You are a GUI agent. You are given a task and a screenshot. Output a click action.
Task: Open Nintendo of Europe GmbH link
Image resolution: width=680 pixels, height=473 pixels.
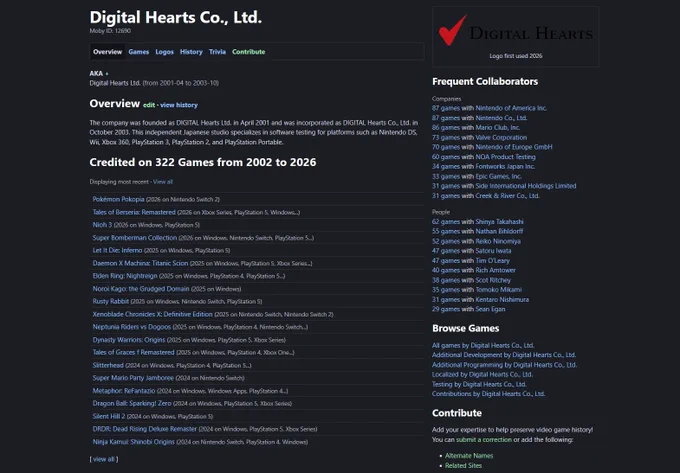[x=513, y=147]
